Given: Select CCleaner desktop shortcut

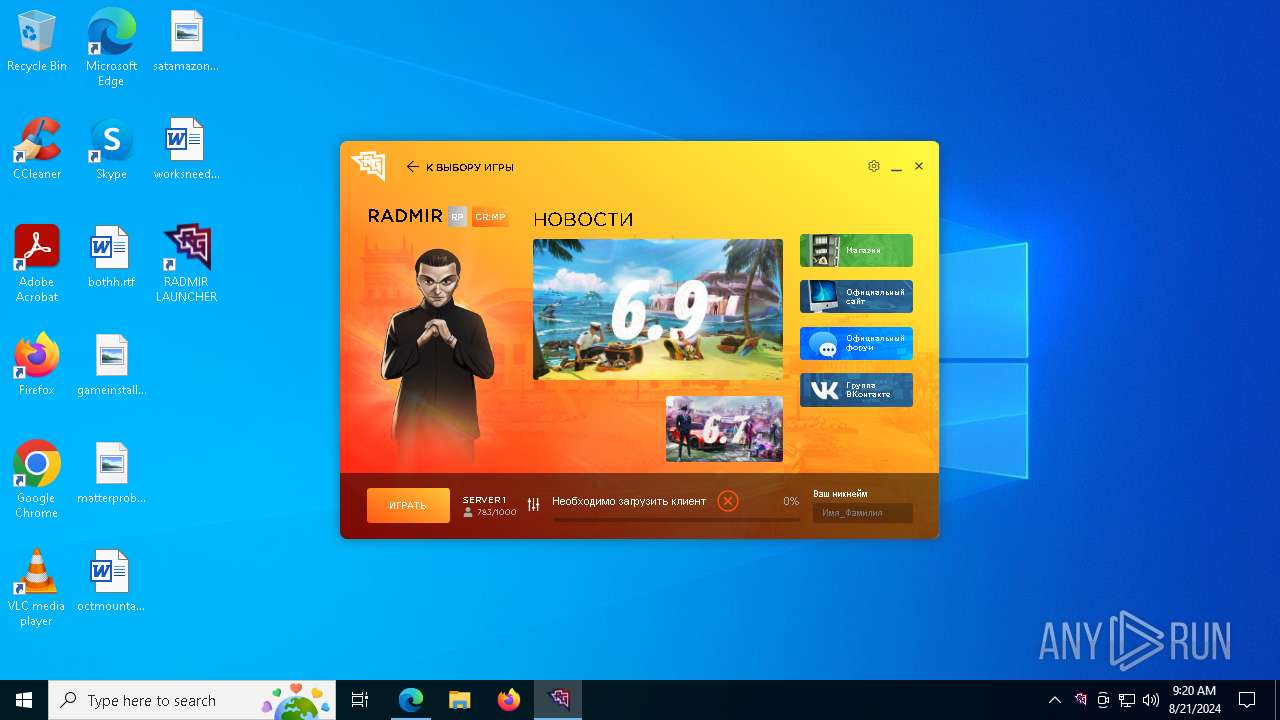Looking at the screenshot, I should tap(37, 149).
